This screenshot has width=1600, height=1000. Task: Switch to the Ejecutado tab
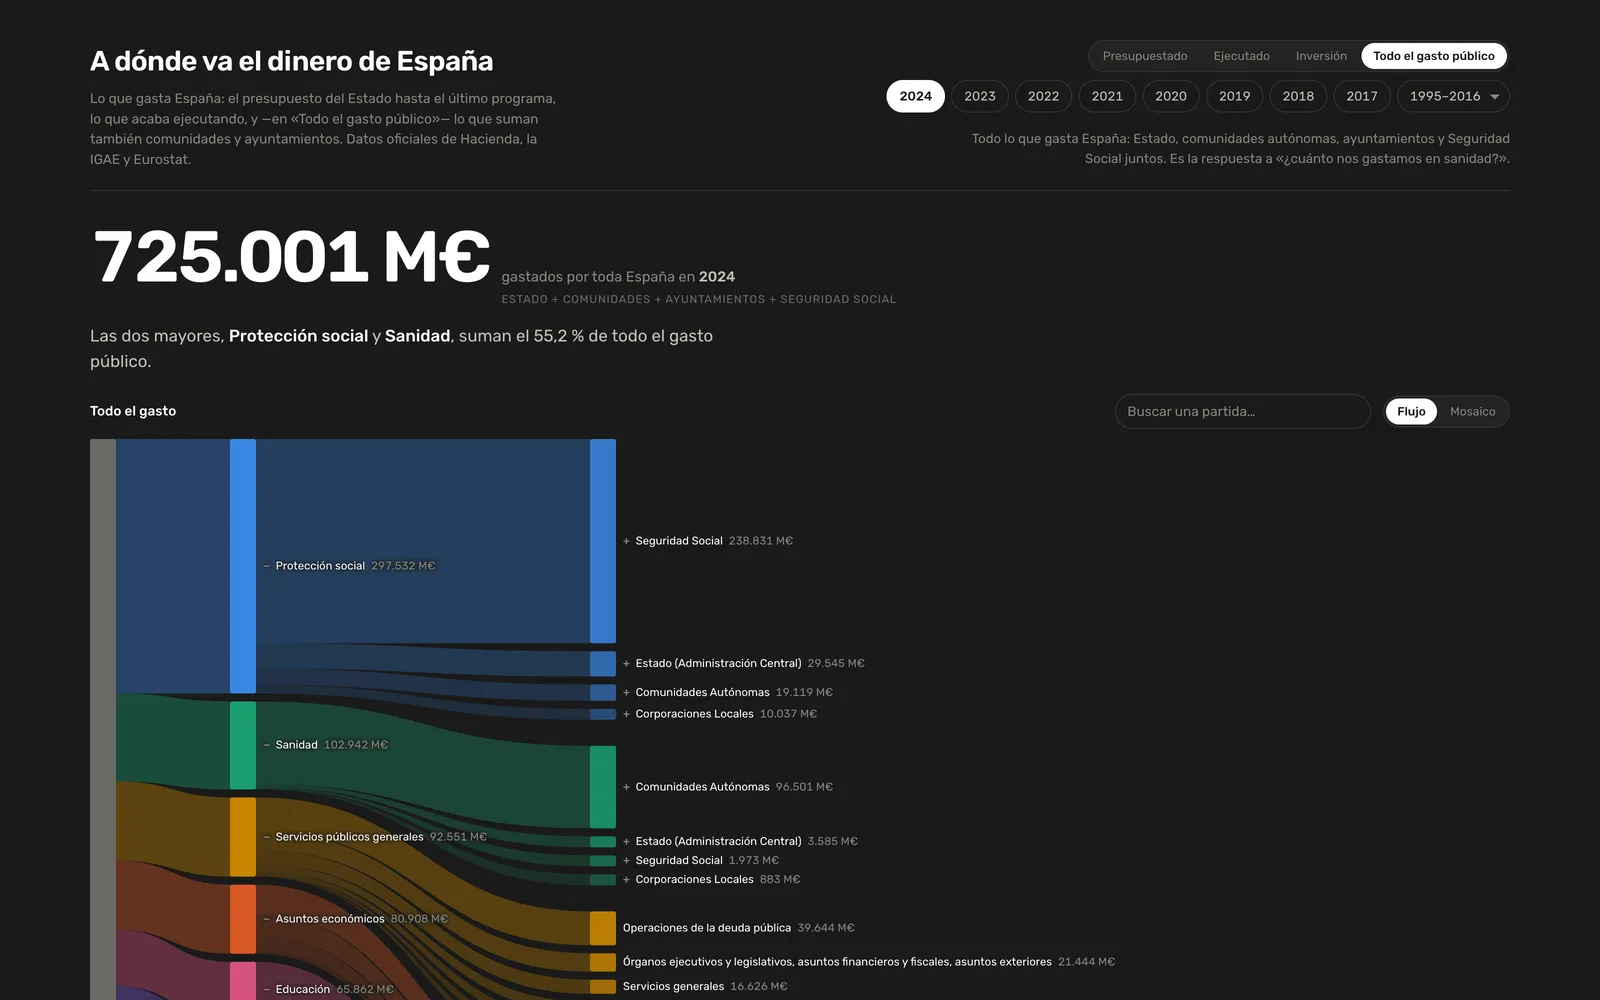coord(1241,56)
